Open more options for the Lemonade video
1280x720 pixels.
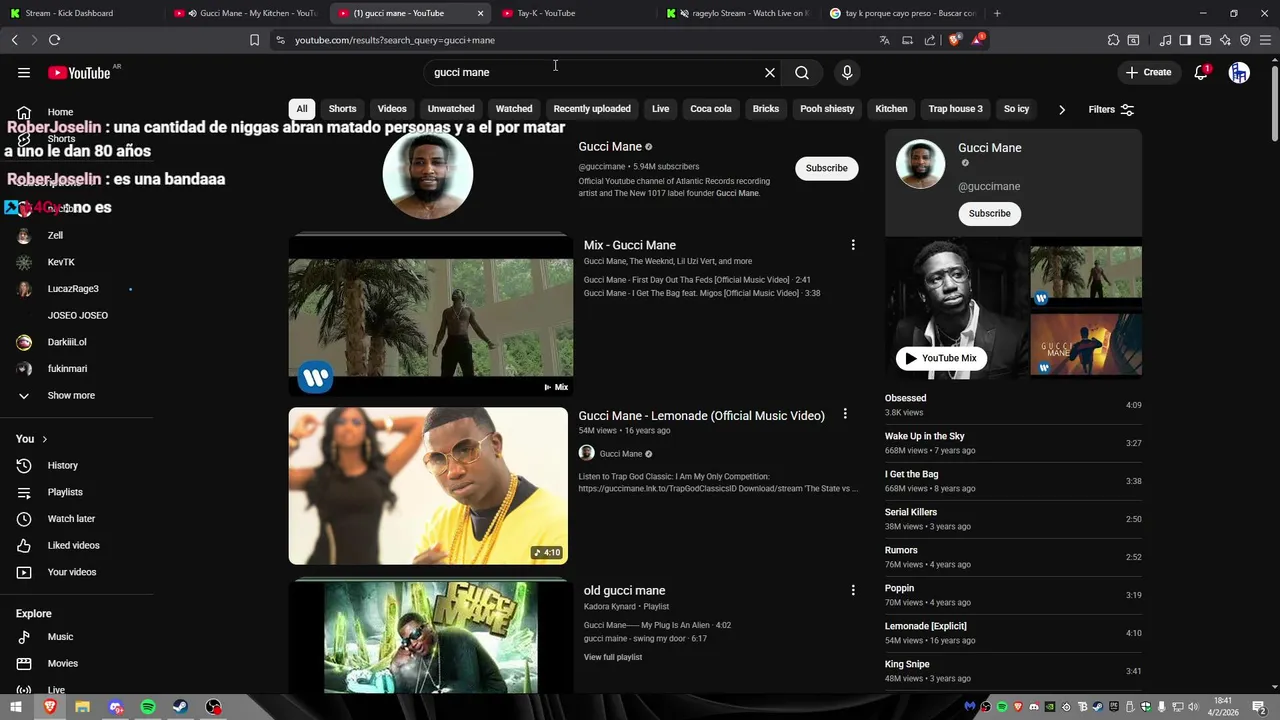tap(845, 414)
